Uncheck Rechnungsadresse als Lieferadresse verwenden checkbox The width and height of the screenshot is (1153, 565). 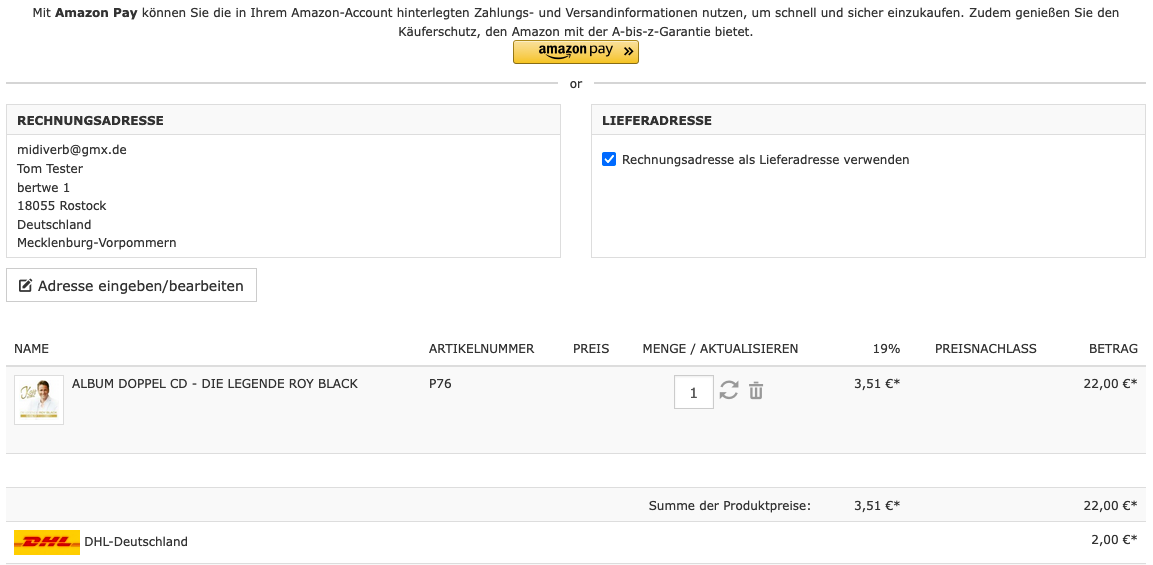point(609,159)
